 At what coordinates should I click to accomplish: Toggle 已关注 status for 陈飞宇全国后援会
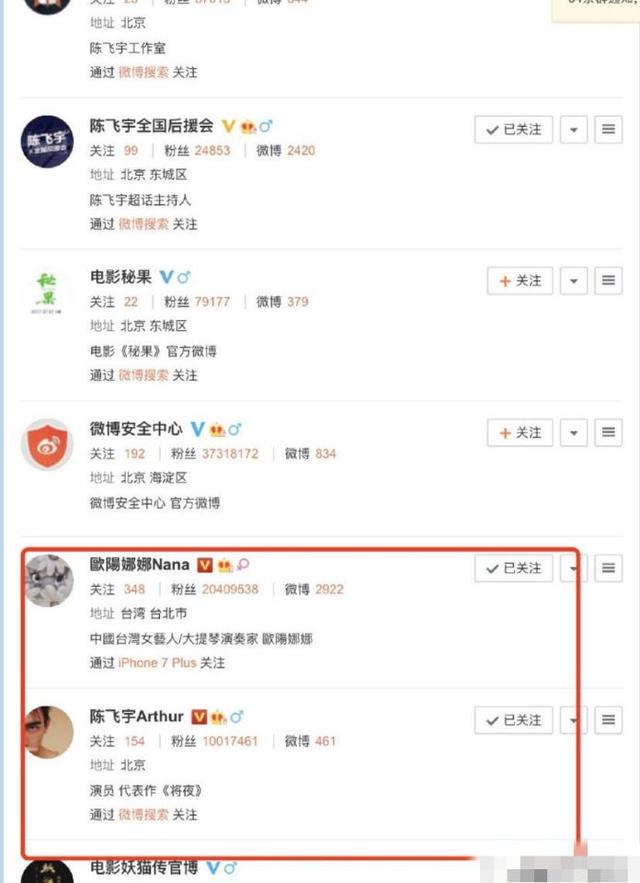click(513, 130)
